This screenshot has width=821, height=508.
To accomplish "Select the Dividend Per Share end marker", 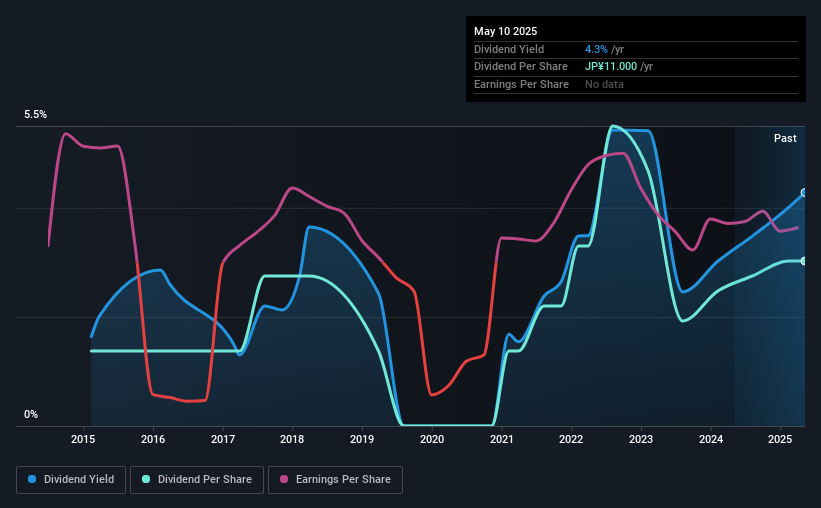I will (x=804, y=261).
